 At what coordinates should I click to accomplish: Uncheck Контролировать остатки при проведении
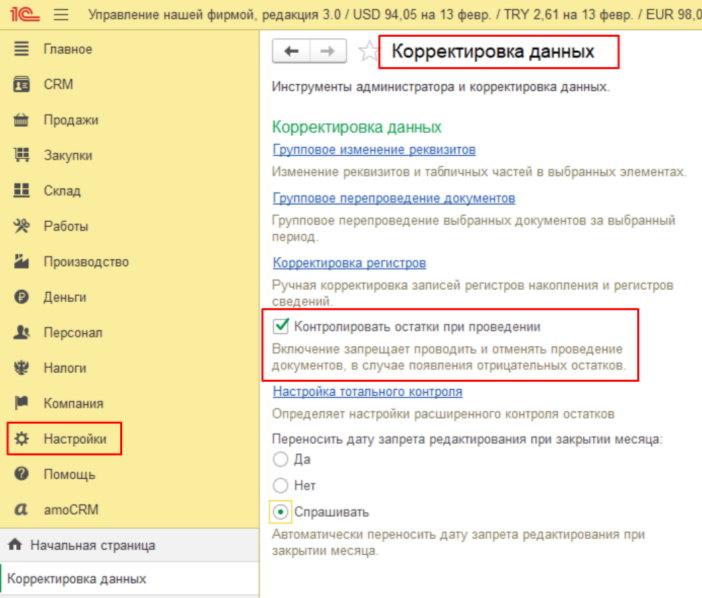click(281, 326)
